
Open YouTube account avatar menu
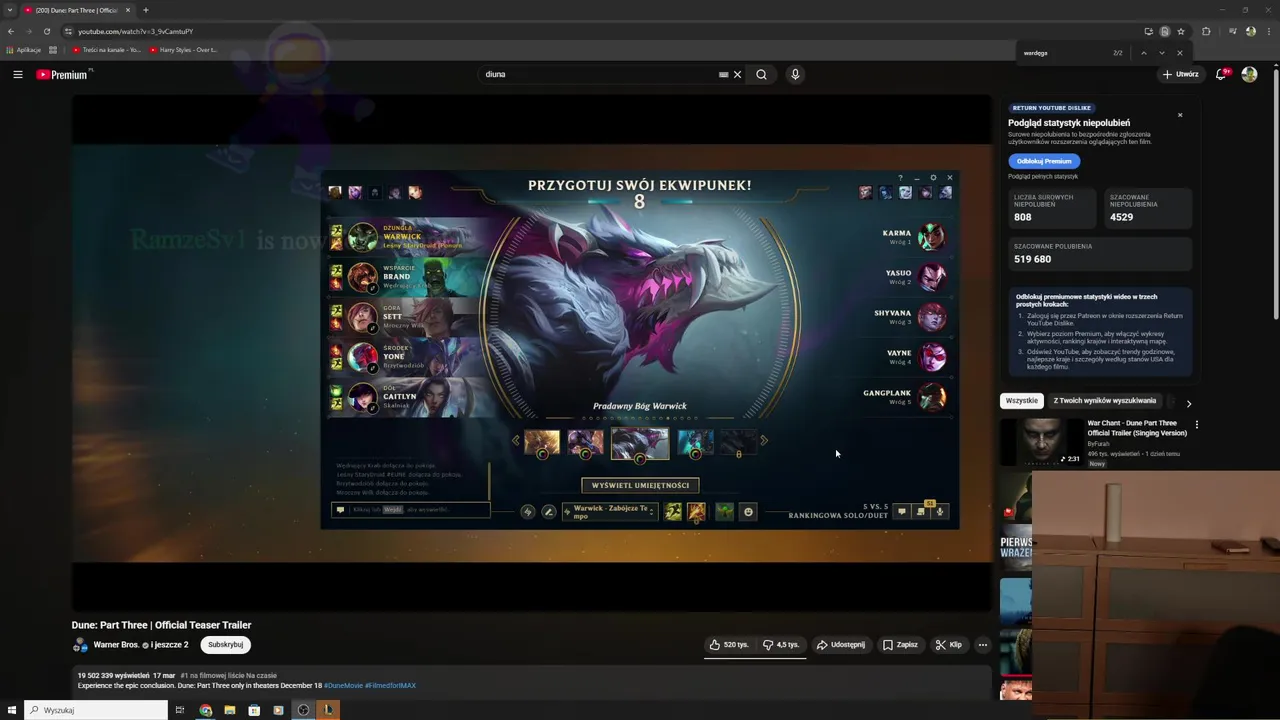1249,74
